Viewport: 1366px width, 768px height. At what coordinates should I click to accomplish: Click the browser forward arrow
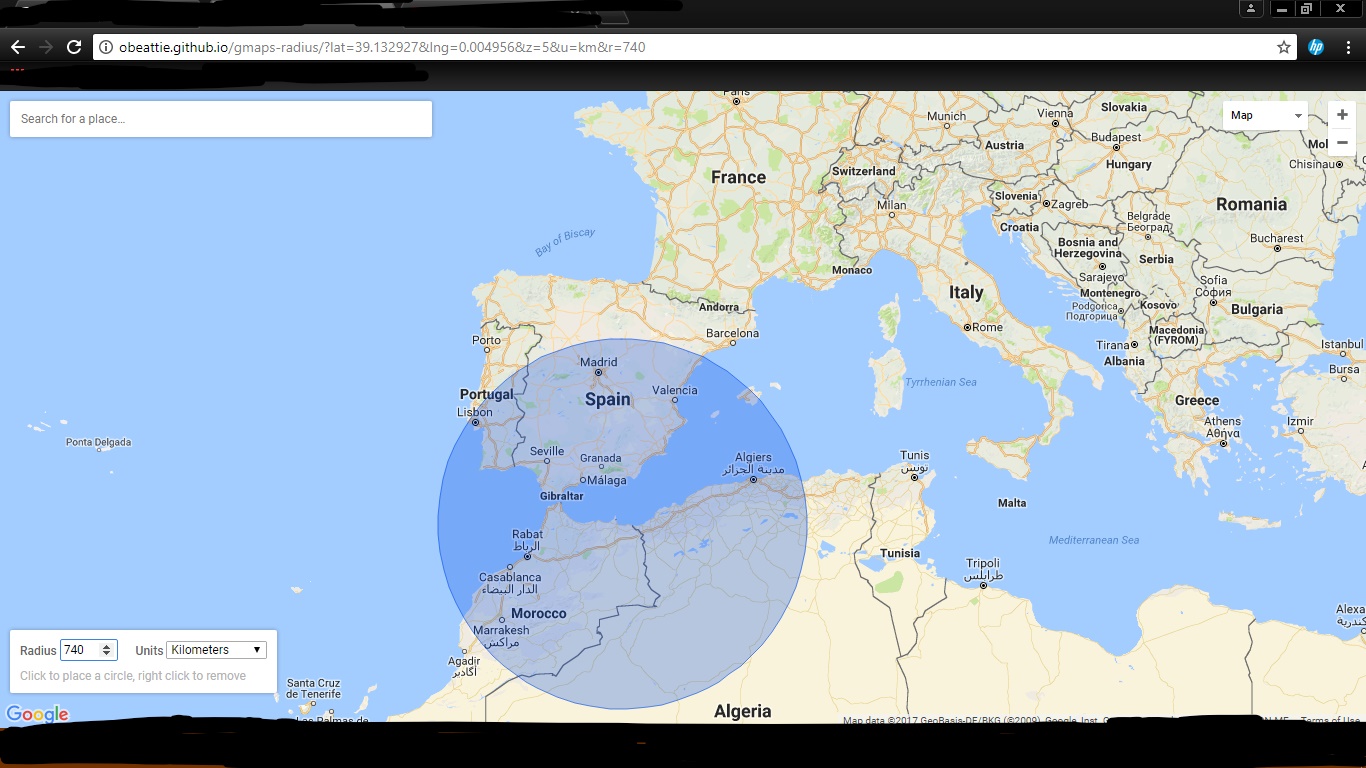click(x=46, y=47)
